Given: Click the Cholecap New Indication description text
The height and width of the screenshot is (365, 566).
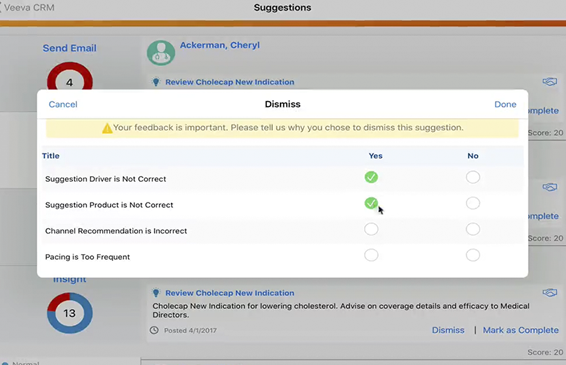Looking at the screenshot, I should 341,310.
